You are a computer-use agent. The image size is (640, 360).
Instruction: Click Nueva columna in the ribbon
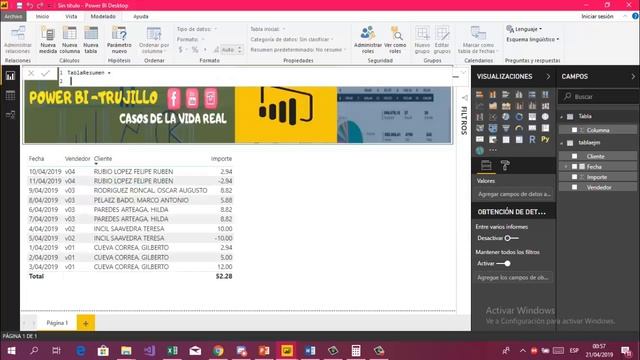(x=69, y=40)
